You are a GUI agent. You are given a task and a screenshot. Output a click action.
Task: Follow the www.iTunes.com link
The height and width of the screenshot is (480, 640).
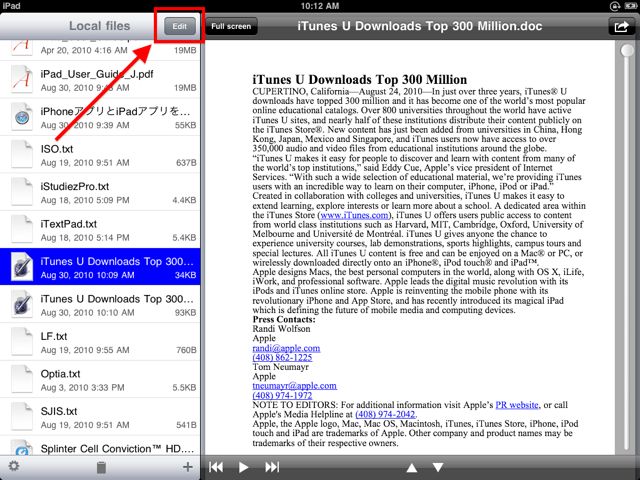tap(354, 215)
